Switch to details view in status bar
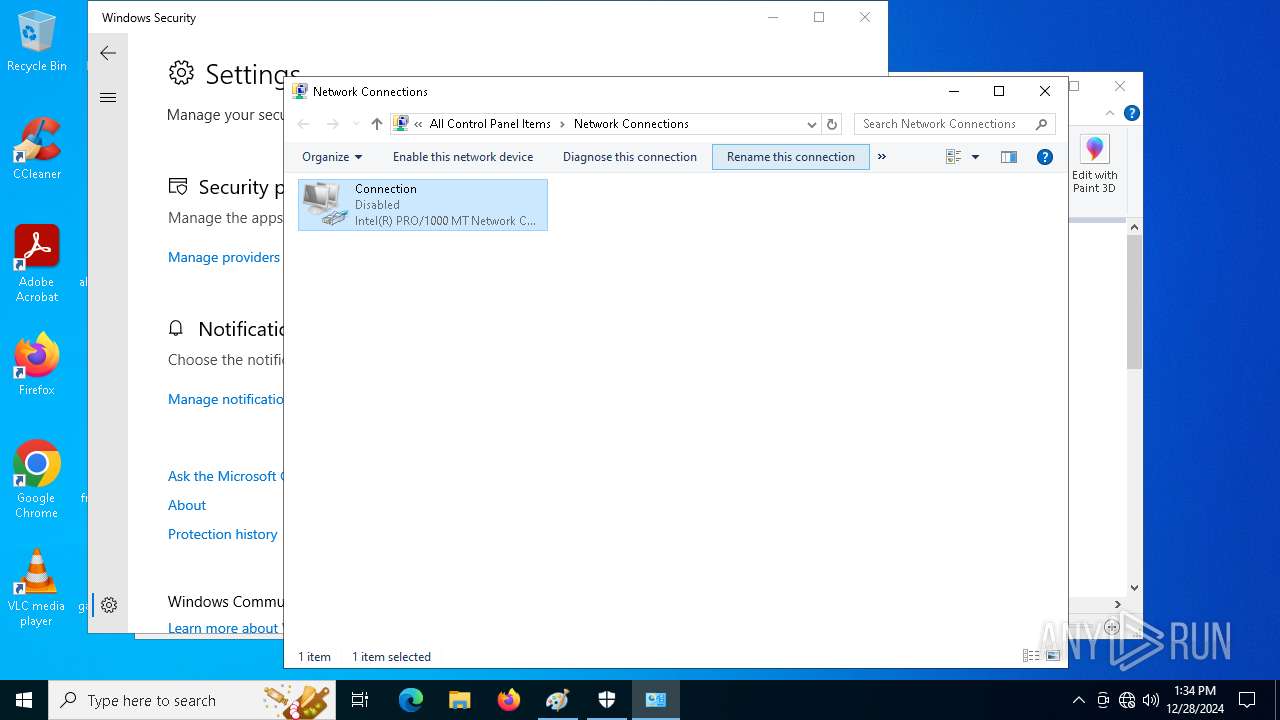The image size is (1280, 720). 1031,656
